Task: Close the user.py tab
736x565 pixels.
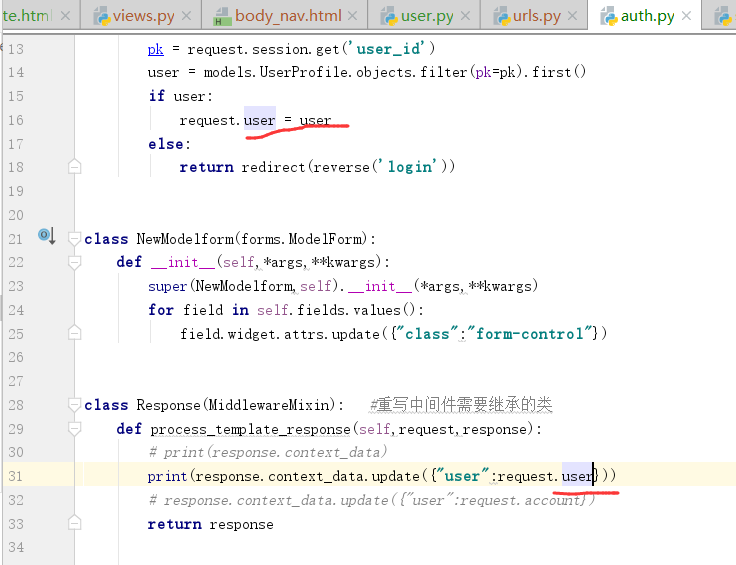Action: tap(465, 16)
